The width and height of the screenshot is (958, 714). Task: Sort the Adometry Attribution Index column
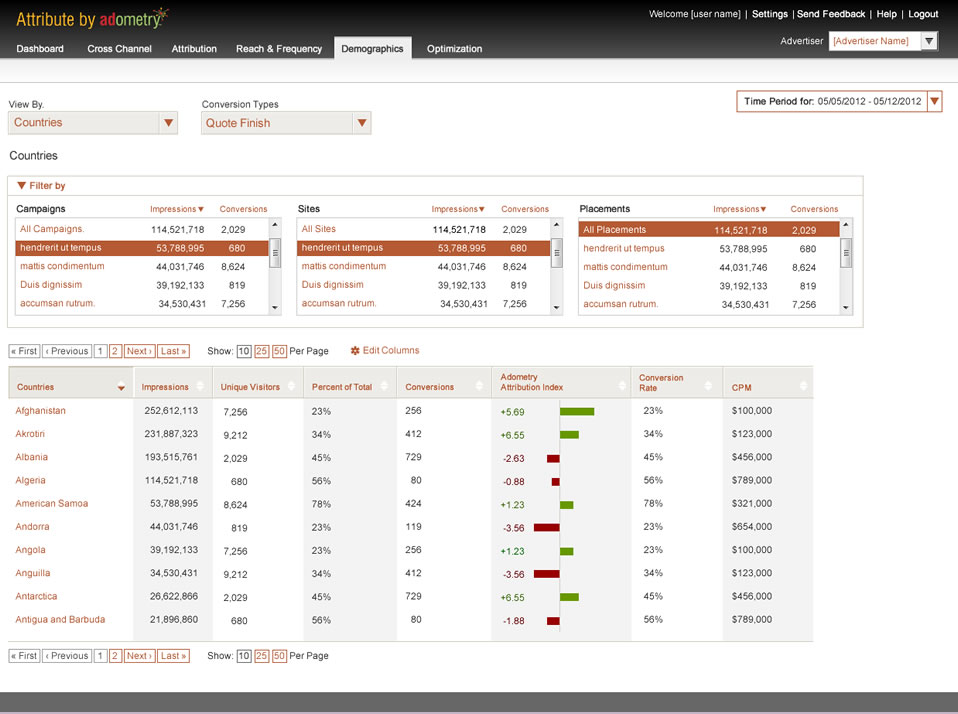[x=622, y=386]
